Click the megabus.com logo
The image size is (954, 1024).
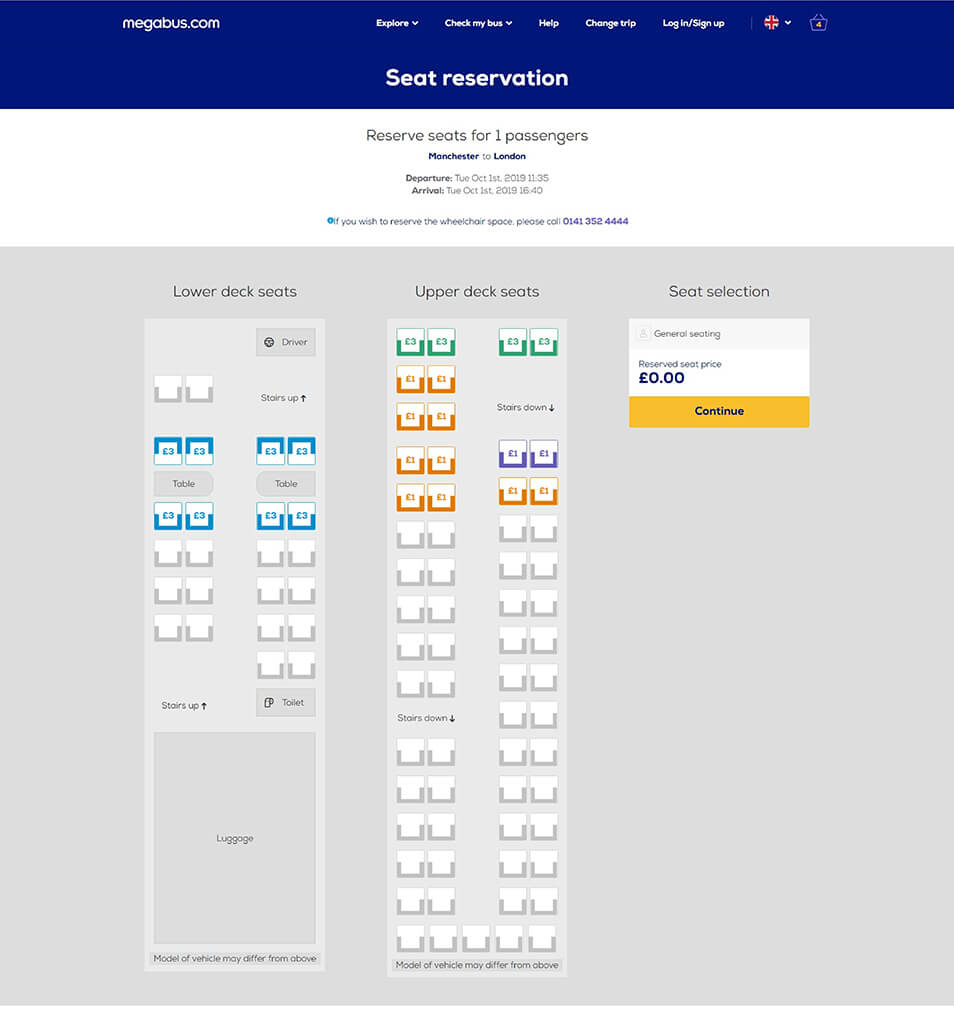[x=171, y=23]
